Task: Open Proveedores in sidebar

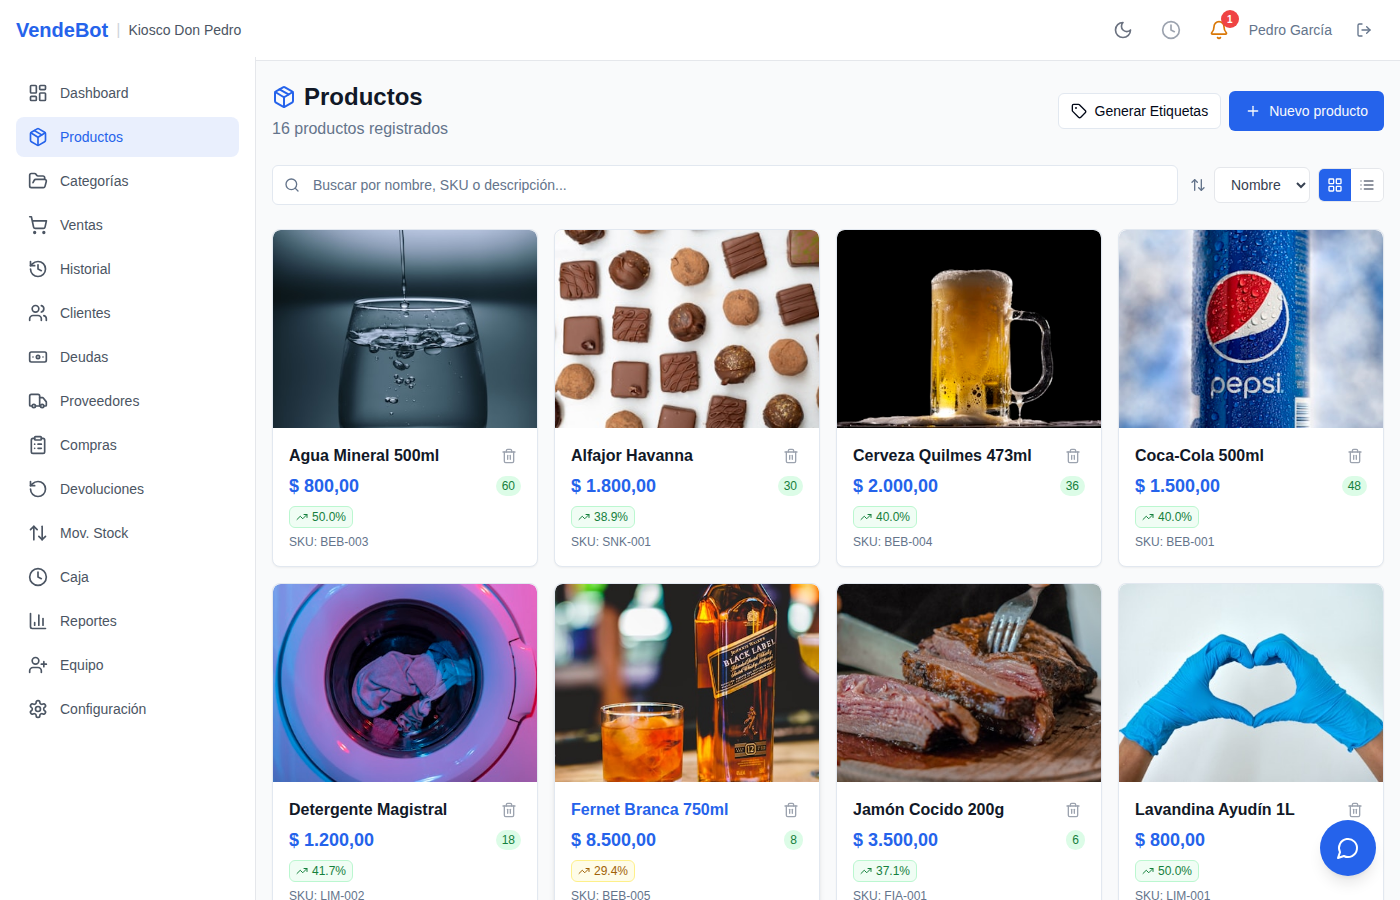Action: (127, 401)
